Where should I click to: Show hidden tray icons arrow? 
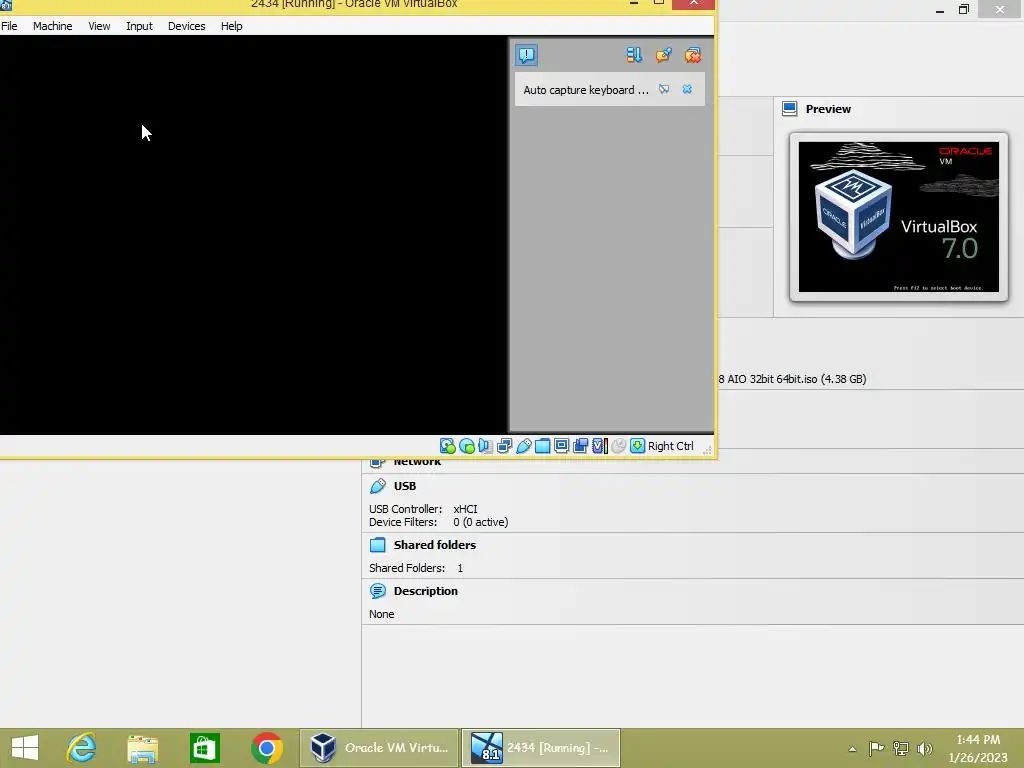coord(852,748)
